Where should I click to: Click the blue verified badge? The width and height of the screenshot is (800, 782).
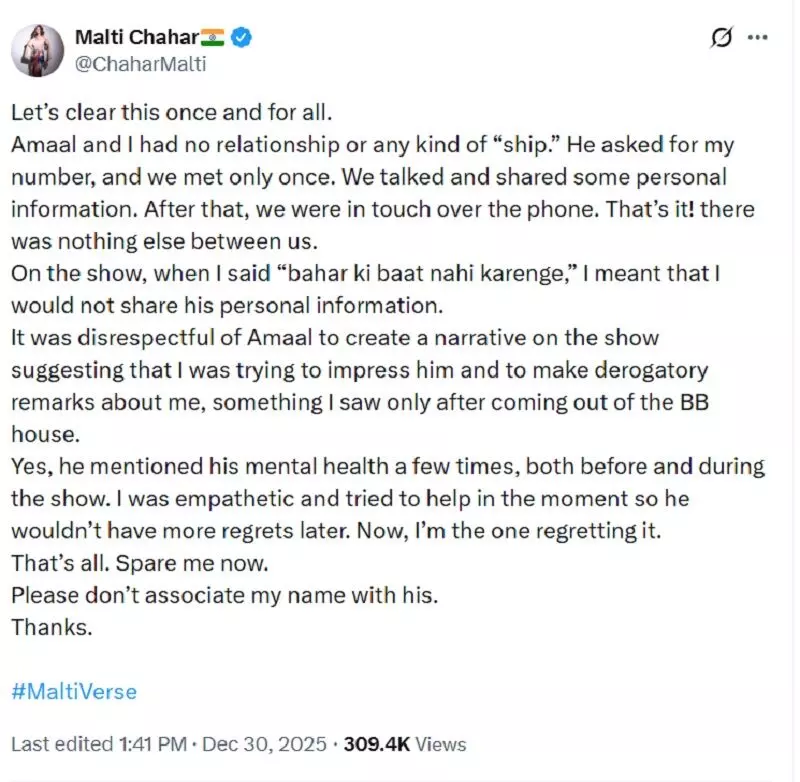(x=241, y=38)
